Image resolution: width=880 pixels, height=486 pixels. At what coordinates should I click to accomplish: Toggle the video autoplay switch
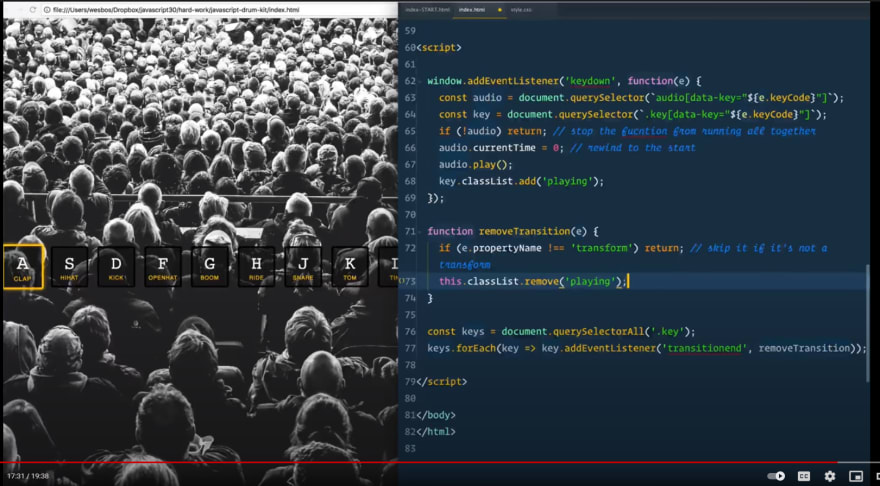[x=776, y=476]
